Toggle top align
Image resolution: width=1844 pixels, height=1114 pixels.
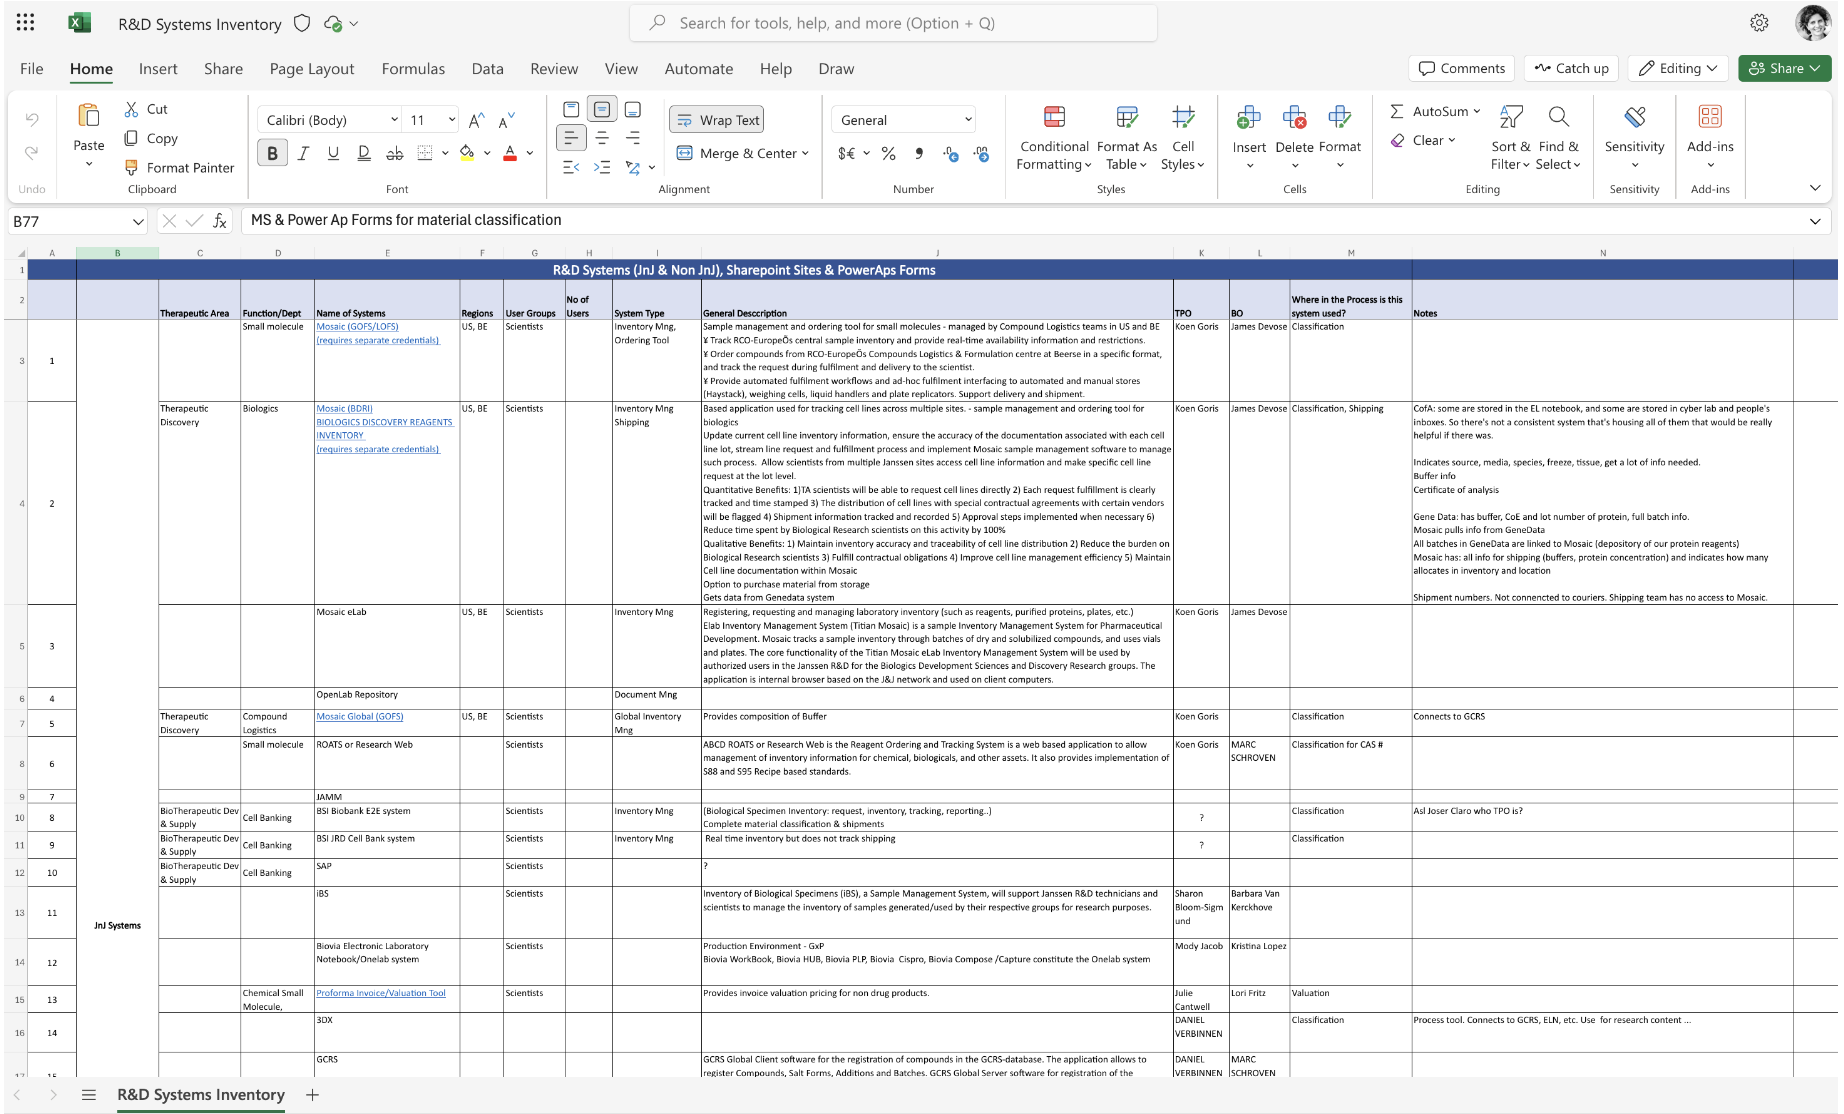(571, 109)
